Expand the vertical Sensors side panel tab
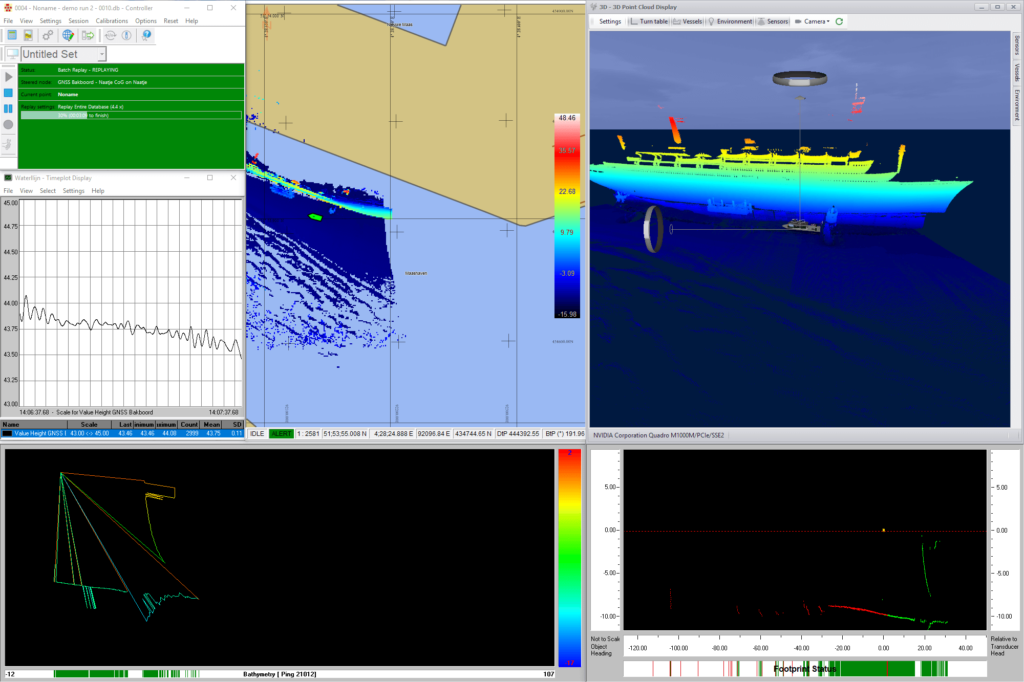The width and height of the screenshot is (1024, 682). [1017, 46]
